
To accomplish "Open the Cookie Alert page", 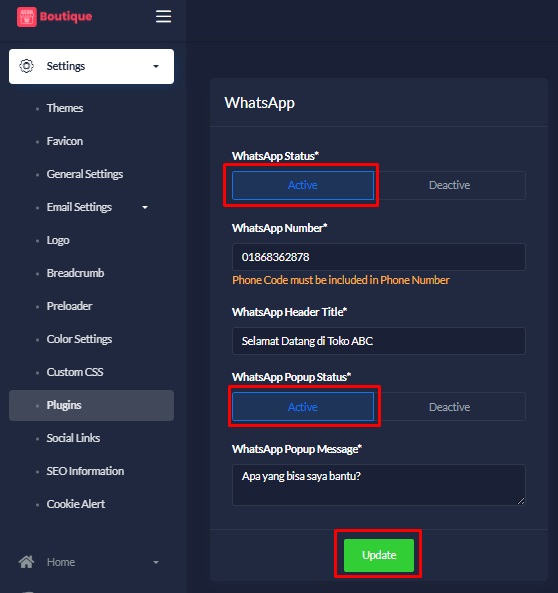I will pos(76,504).
